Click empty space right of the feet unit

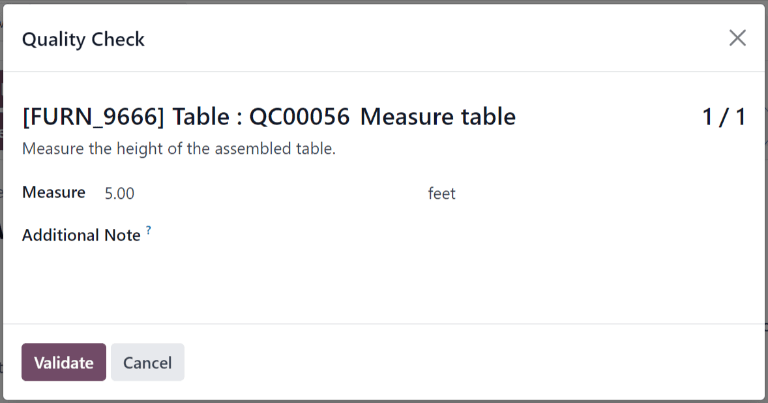tap(600, 193)
